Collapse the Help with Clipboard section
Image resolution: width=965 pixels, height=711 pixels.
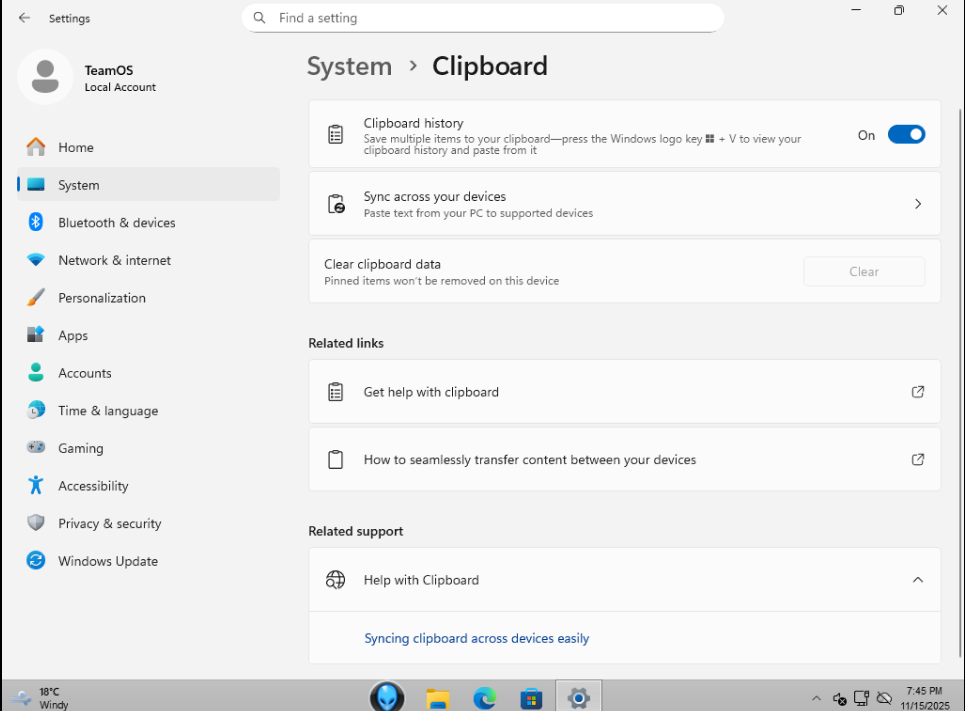point(918,579)
